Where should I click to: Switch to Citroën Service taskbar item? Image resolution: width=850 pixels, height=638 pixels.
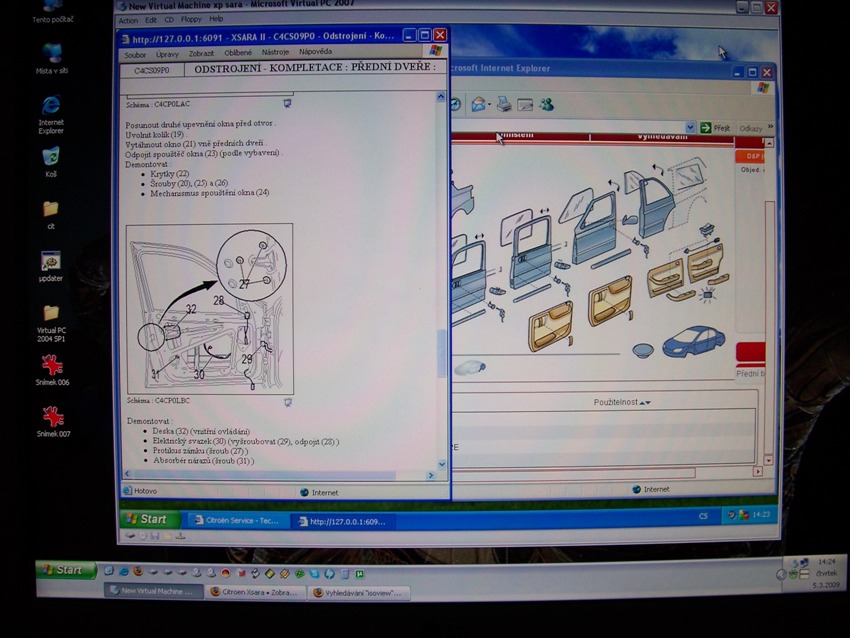coord(236,521)
